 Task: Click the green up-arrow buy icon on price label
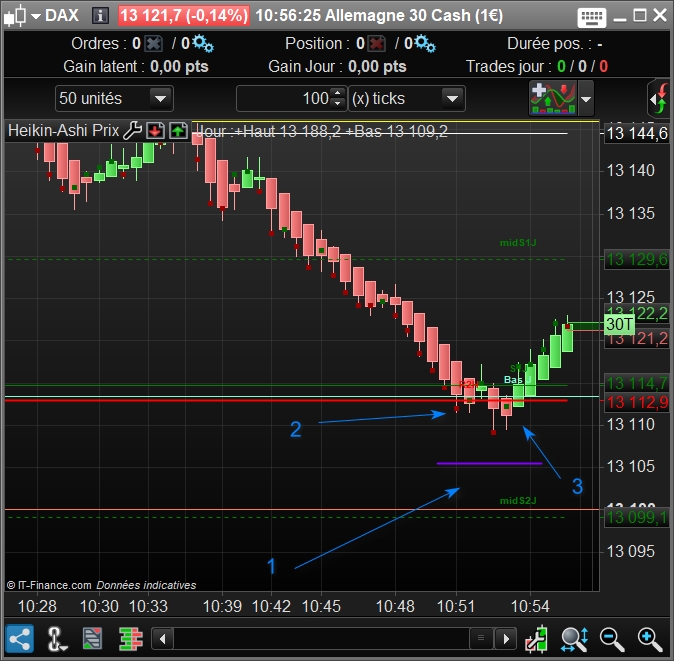(x=178, y=130)
